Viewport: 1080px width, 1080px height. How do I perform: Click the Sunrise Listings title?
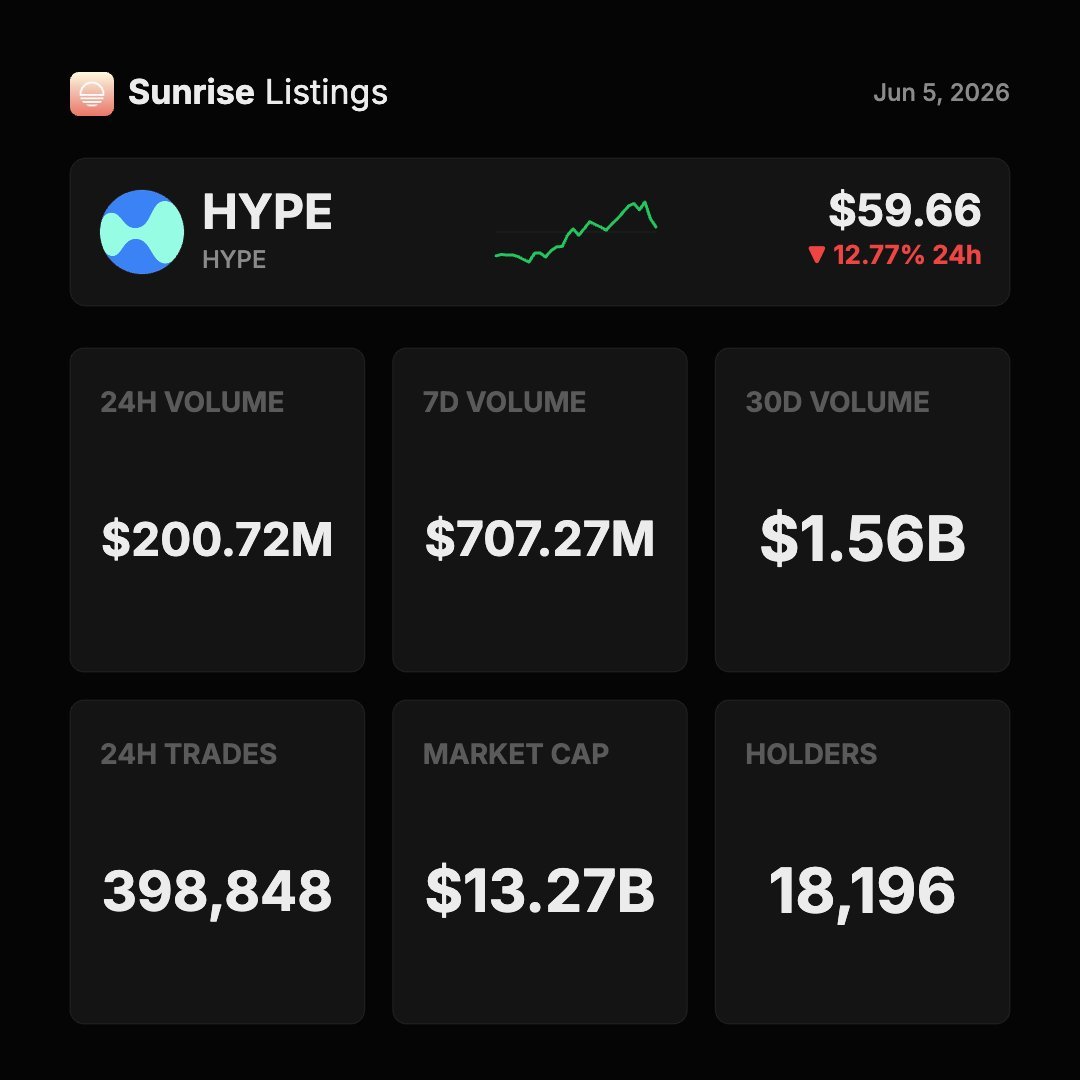click(x=258, y=93)
